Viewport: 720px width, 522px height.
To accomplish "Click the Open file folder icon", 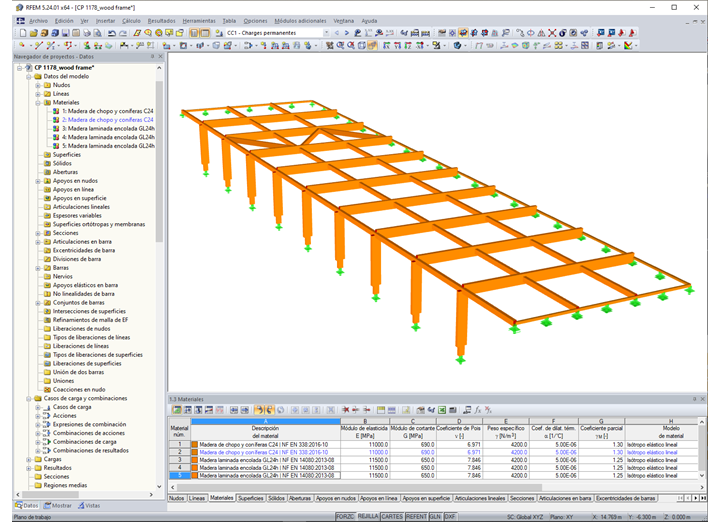I will (x=33, y=33).
